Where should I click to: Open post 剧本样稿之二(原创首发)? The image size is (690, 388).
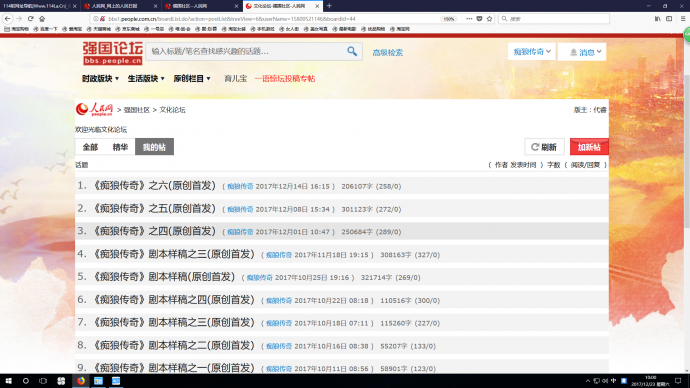tap(173, 345)
